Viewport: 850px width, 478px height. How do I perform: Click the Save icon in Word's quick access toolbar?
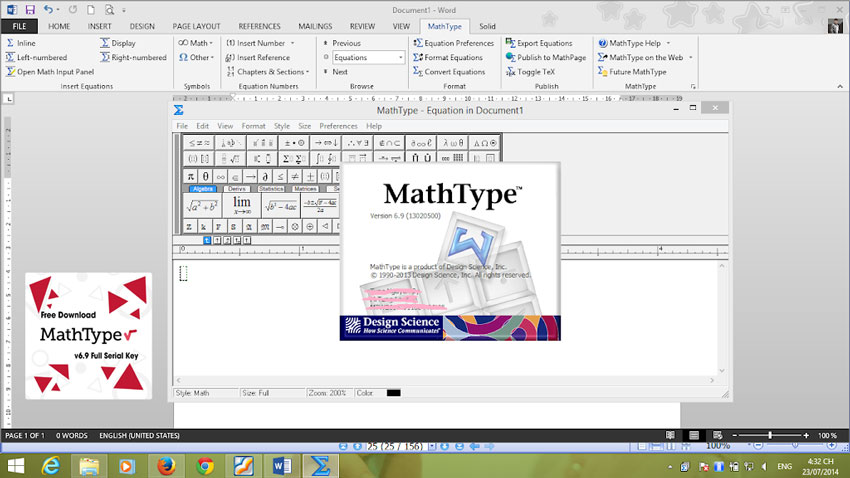click(30, 10)
